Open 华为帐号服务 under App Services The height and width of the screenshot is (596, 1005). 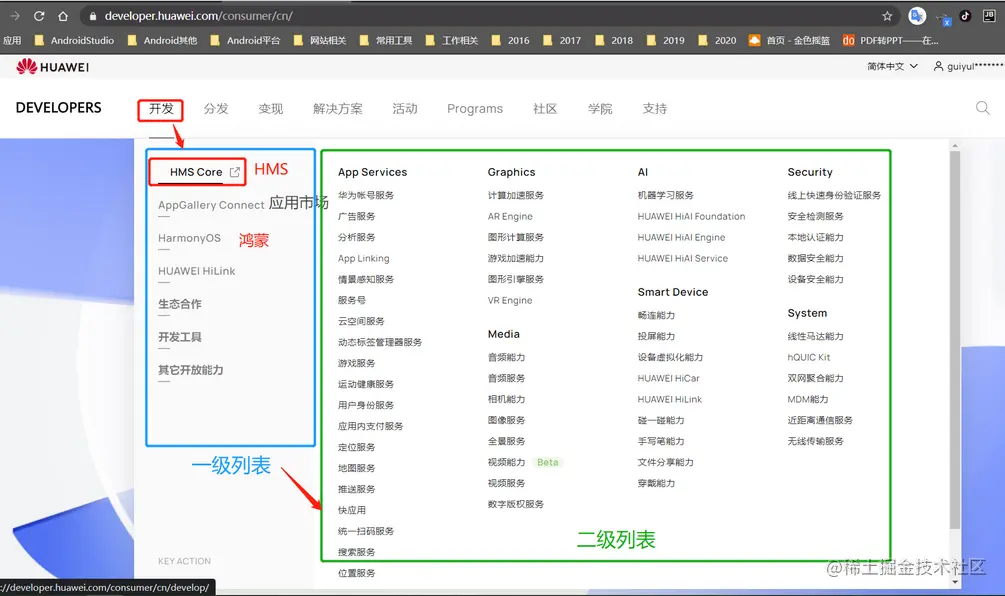tap(366, 195)
